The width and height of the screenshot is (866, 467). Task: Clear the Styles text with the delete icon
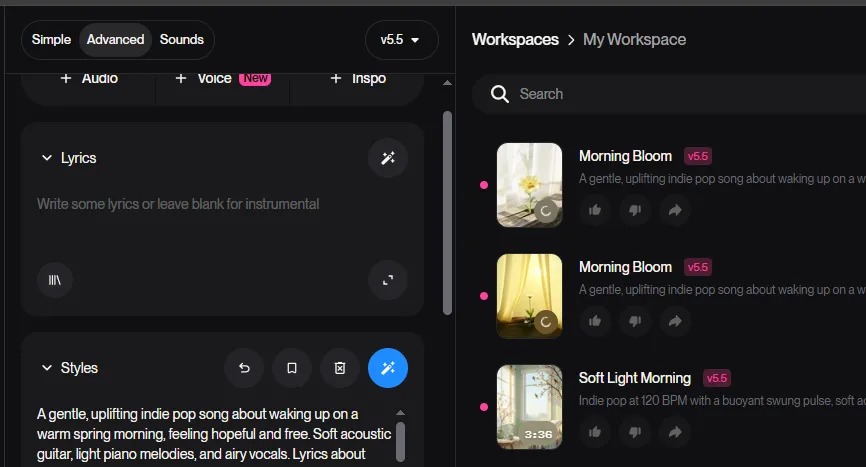(340, 368)
